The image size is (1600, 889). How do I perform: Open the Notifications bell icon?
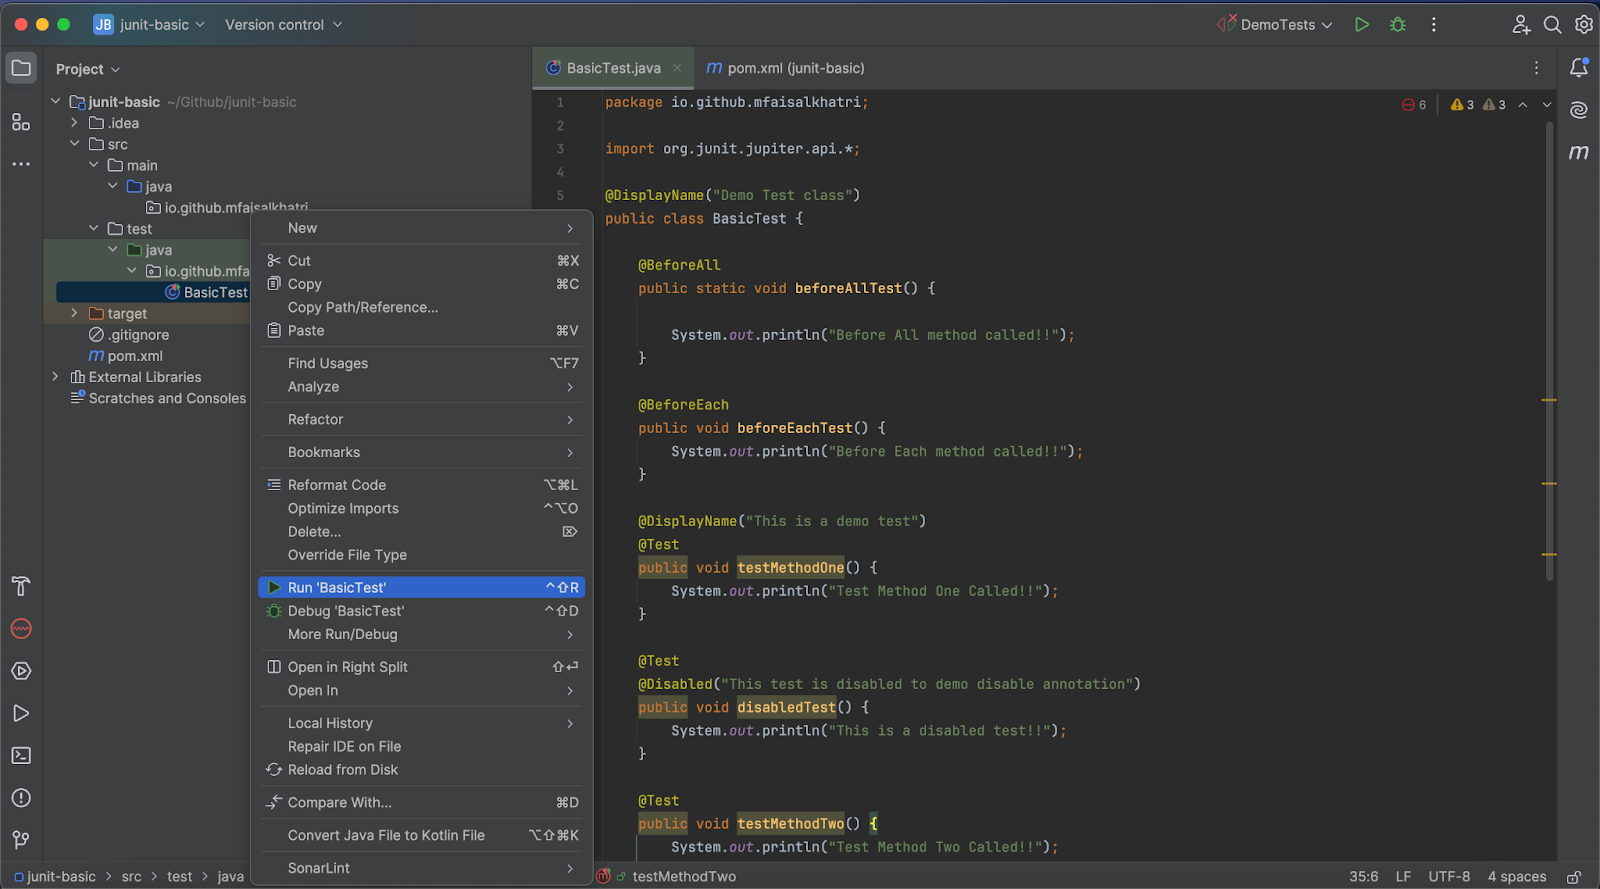[x=1579, y=68]
